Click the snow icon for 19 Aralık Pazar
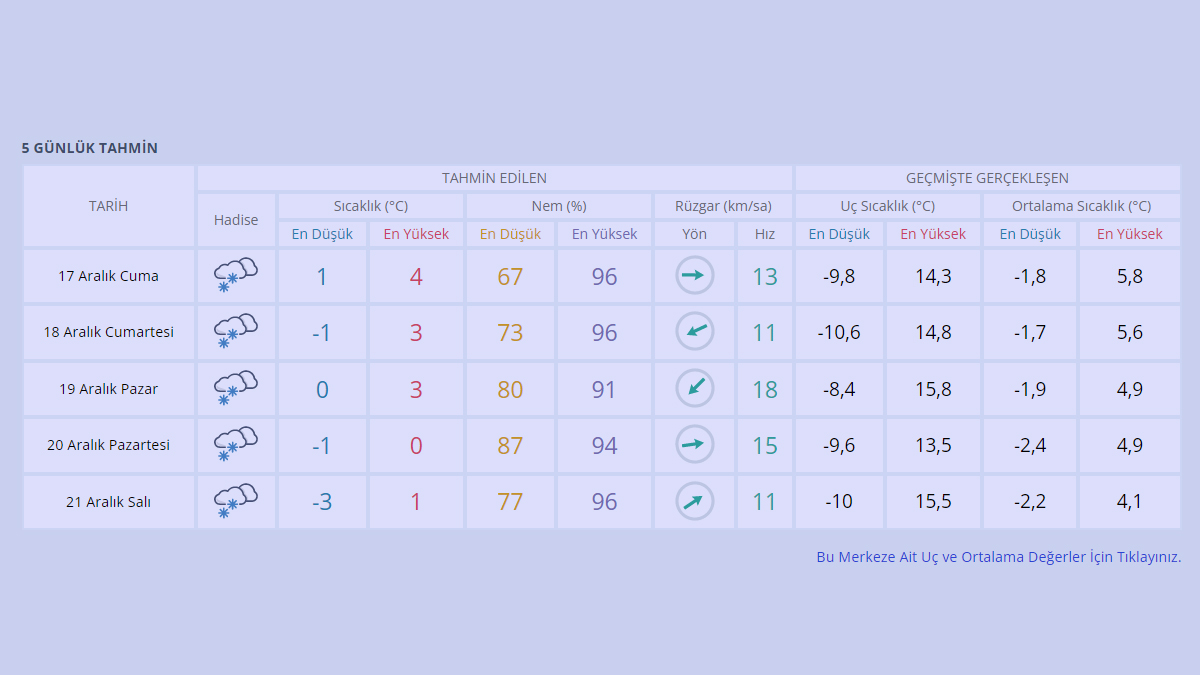The image size is (1200, 675). 236,389
